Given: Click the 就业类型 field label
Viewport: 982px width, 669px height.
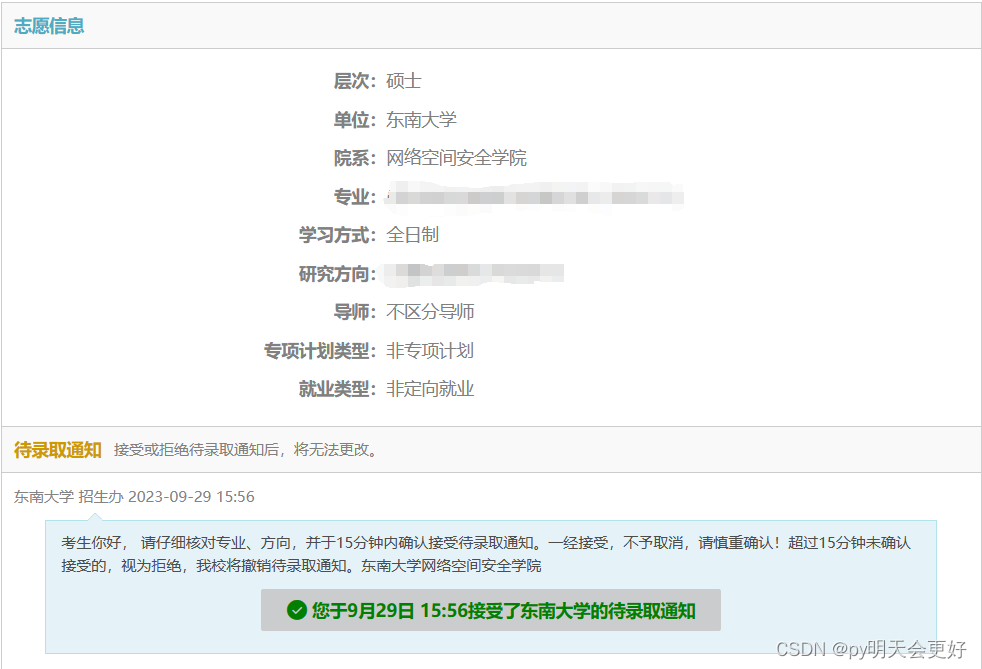Looking at the screenshot, I should 337,389.
